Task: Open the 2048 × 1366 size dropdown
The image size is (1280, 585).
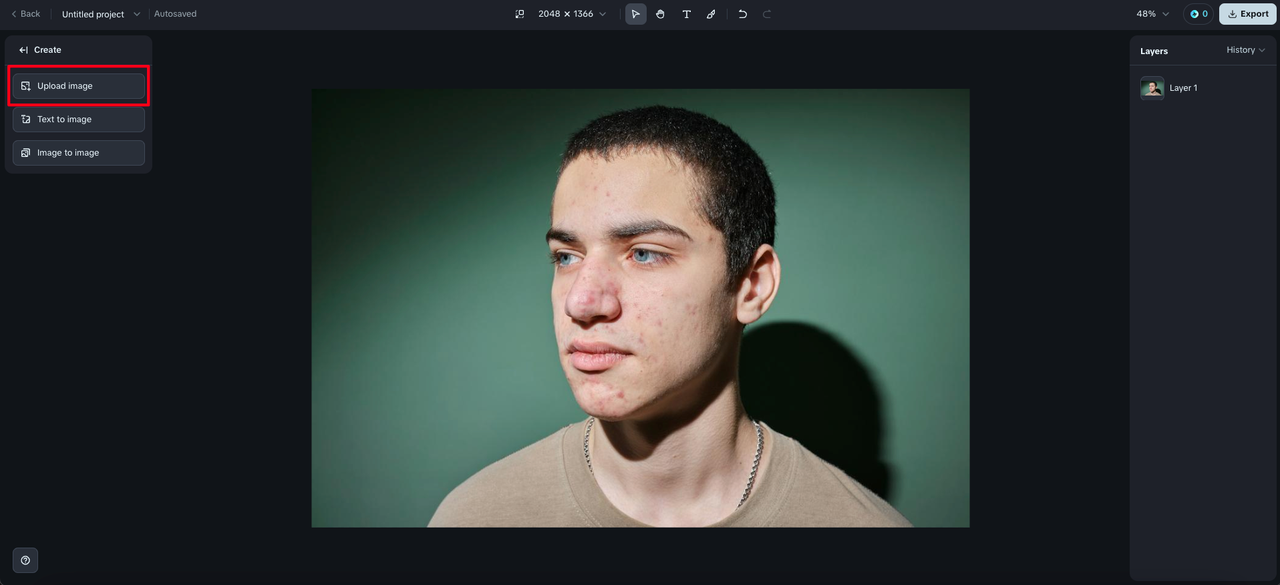Action: click(x=572, y=14)
